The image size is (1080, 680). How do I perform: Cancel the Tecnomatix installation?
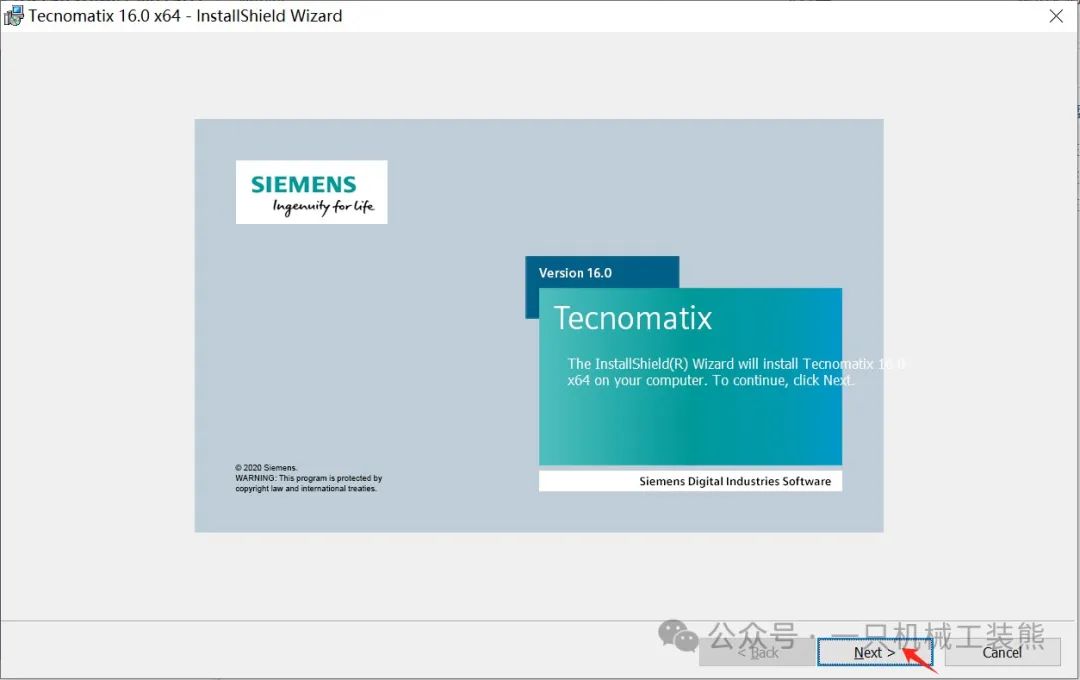(x=1002, y=652)
